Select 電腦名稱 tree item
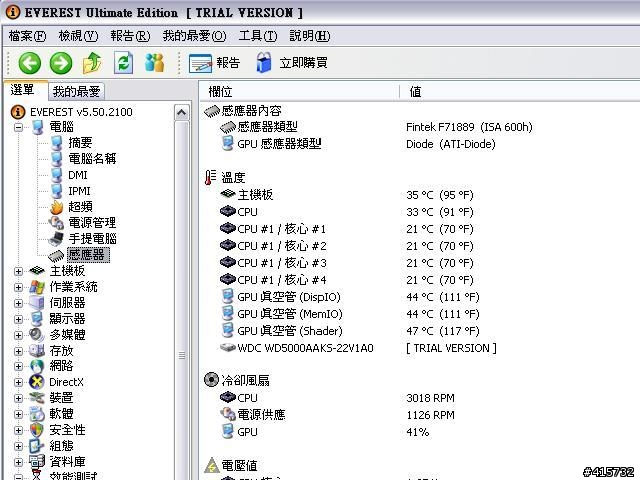This screenshot has height=480, width=640. tap(92, 158)
